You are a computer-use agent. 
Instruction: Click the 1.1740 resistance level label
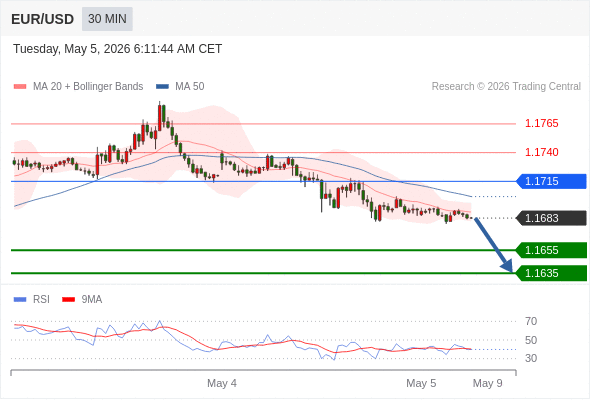pyautogui.click(x=541, y=152)
